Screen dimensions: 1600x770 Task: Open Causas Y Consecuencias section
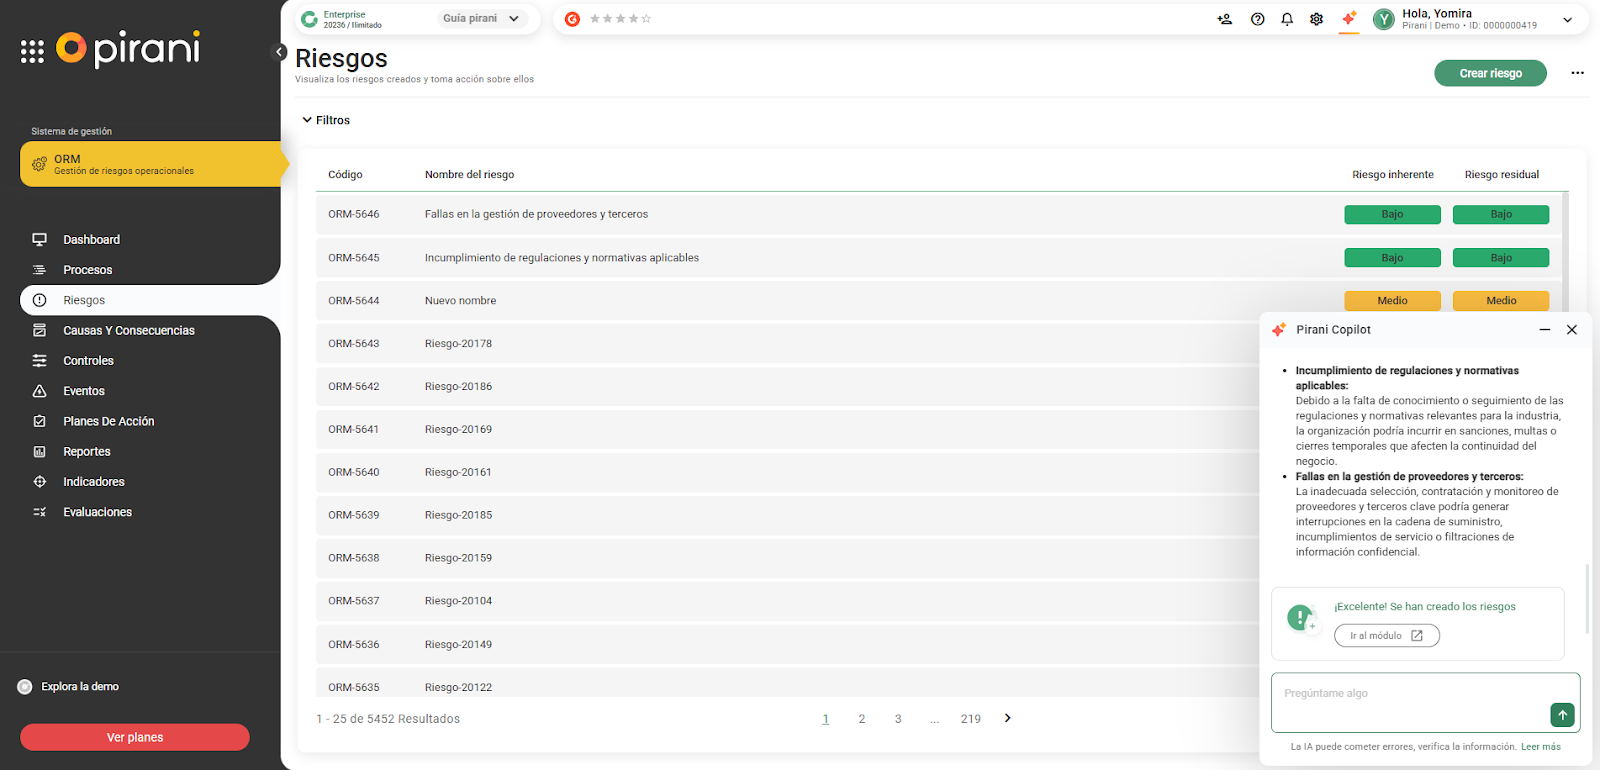[x=128, y=331]
